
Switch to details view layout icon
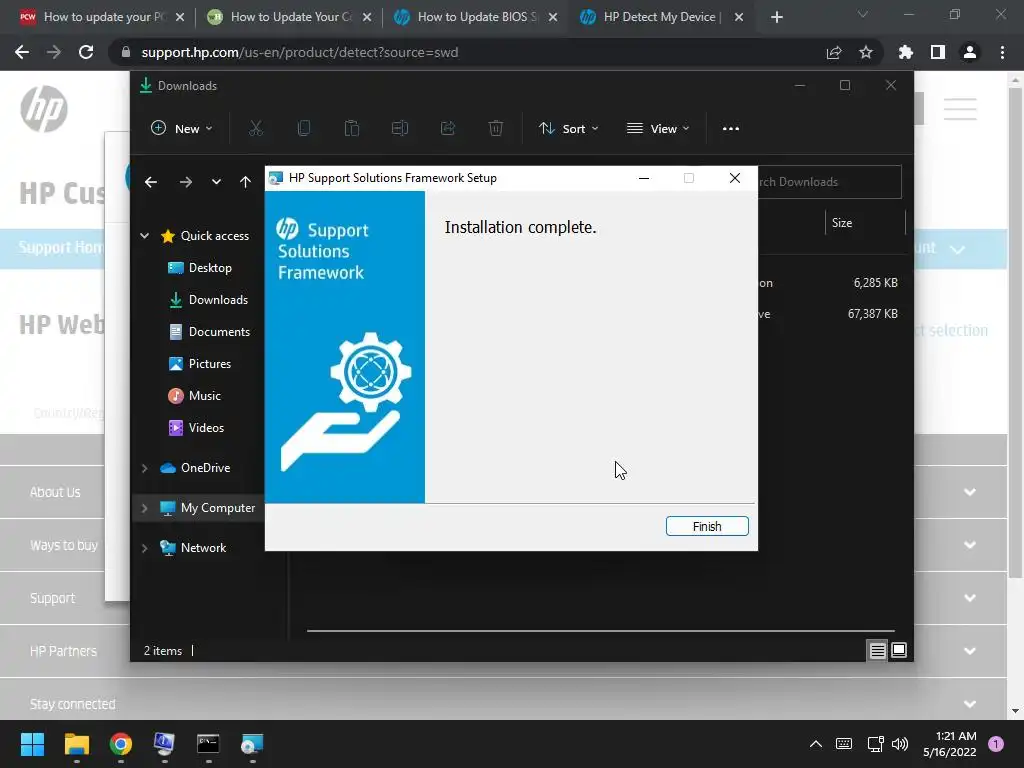(877, 650)
